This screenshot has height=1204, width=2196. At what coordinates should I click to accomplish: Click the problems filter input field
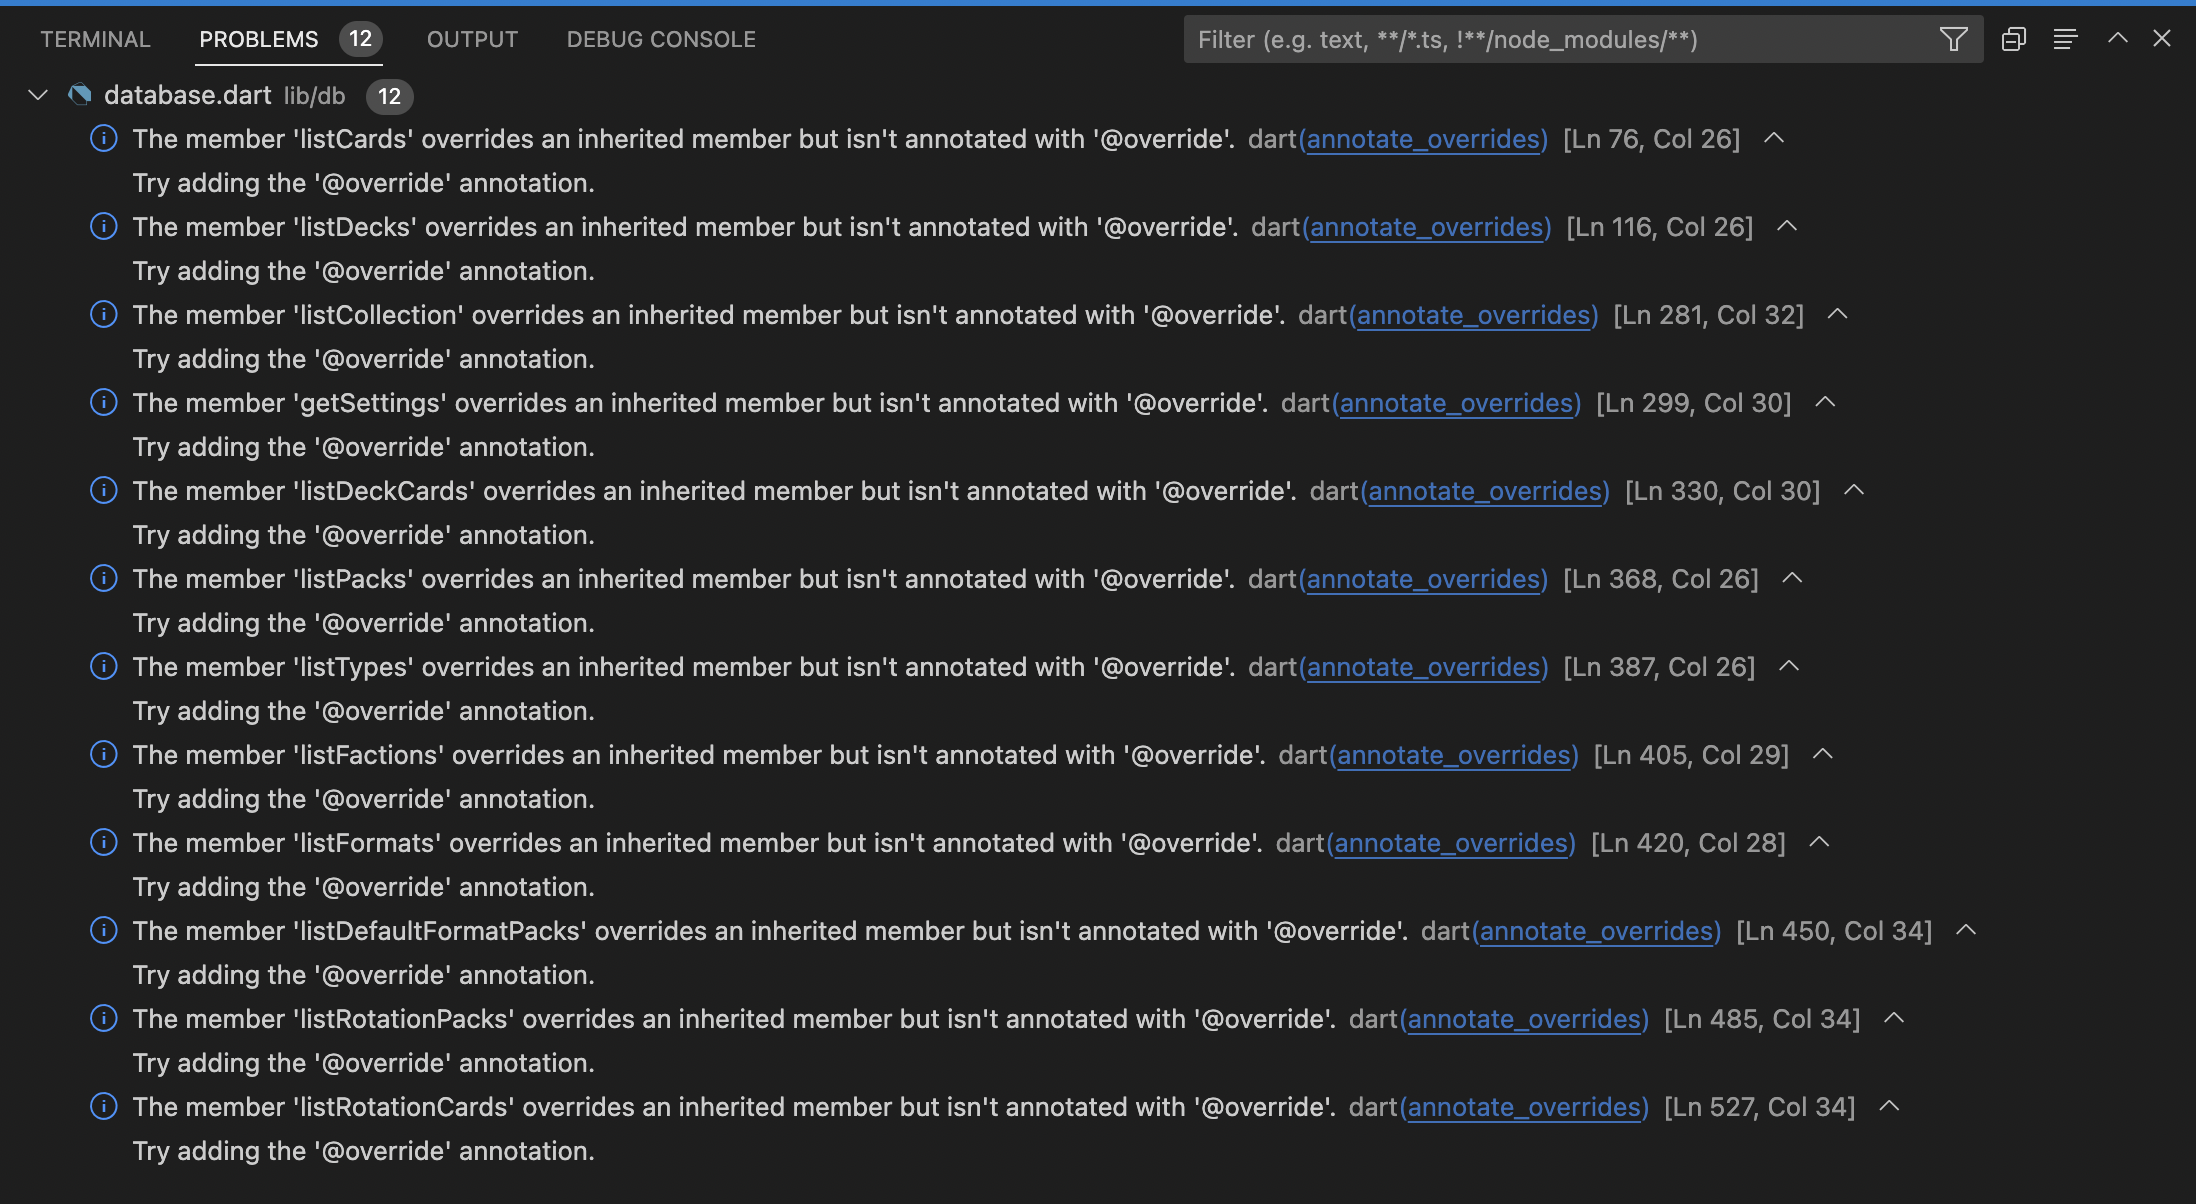coord(1550,39)
